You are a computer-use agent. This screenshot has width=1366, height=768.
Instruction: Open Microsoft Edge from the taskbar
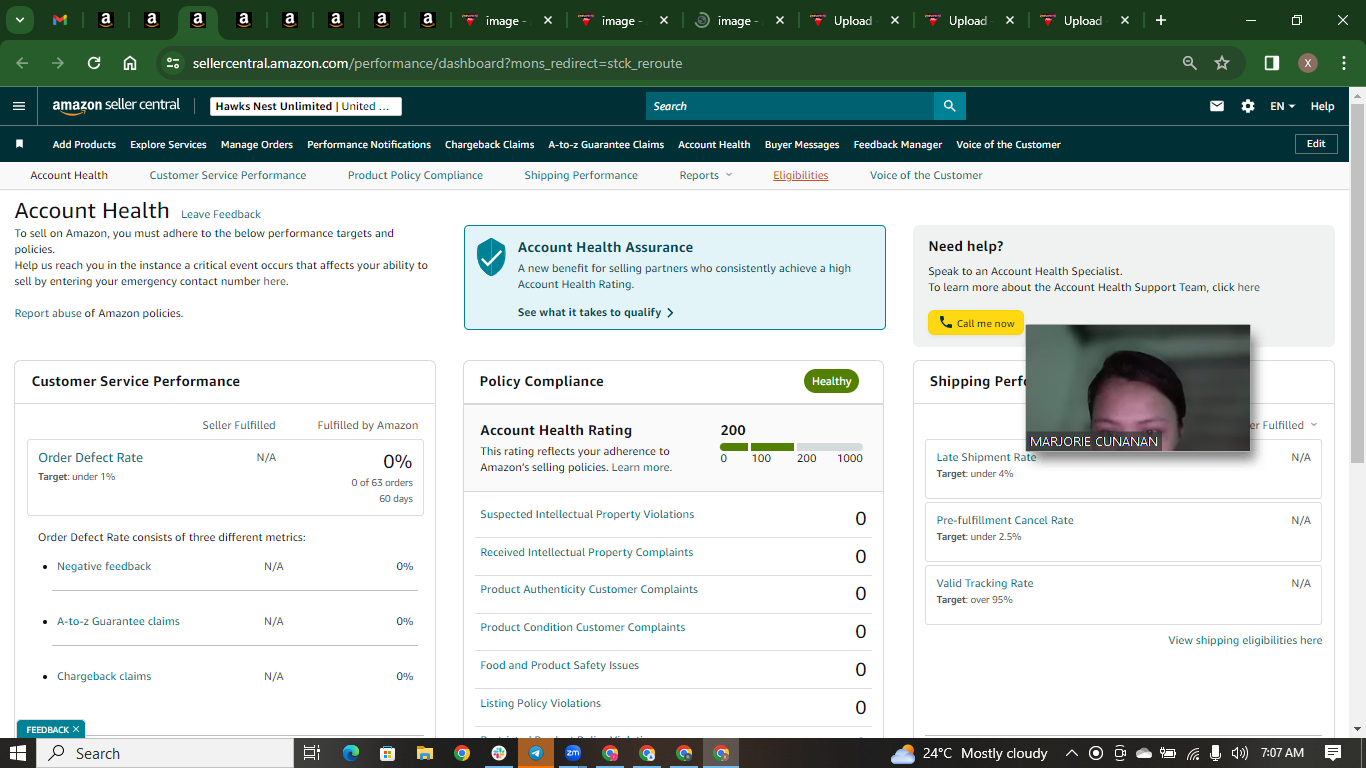click(x=351, y=753)
